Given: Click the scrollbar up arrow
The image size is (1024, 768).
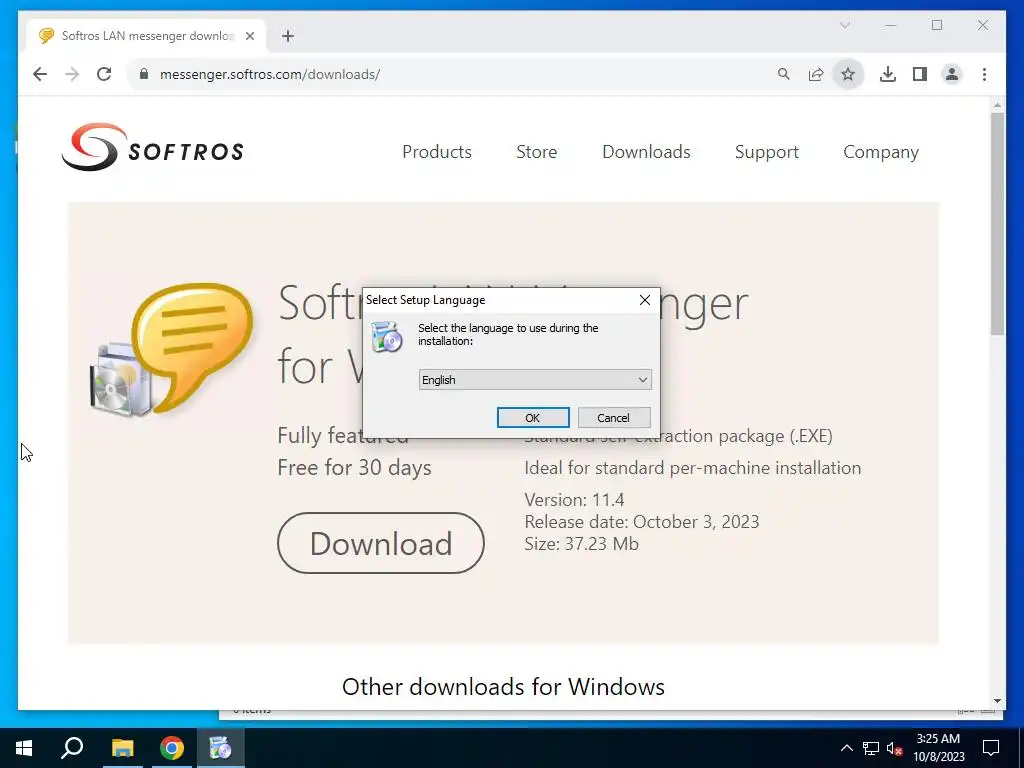Looking at the screenshot, I should pos(997,104).
